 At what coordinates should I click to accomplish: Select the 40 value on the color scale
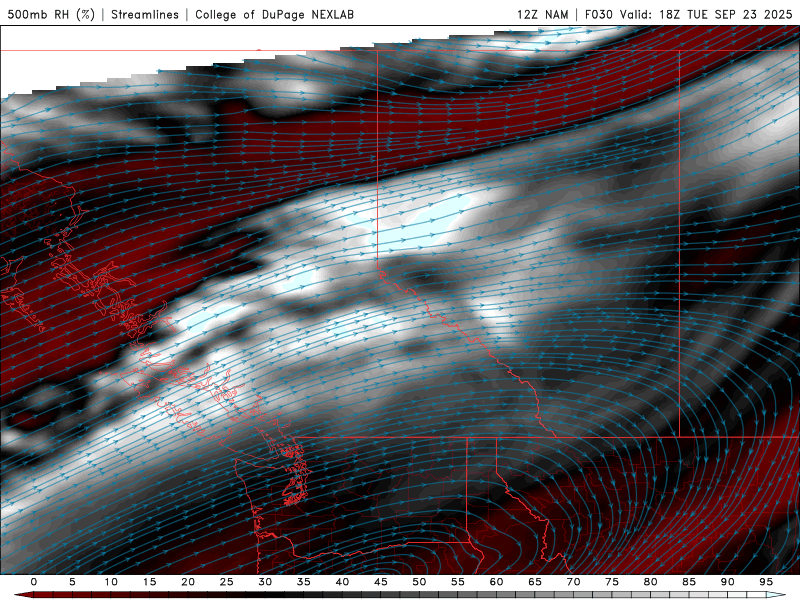342,582
